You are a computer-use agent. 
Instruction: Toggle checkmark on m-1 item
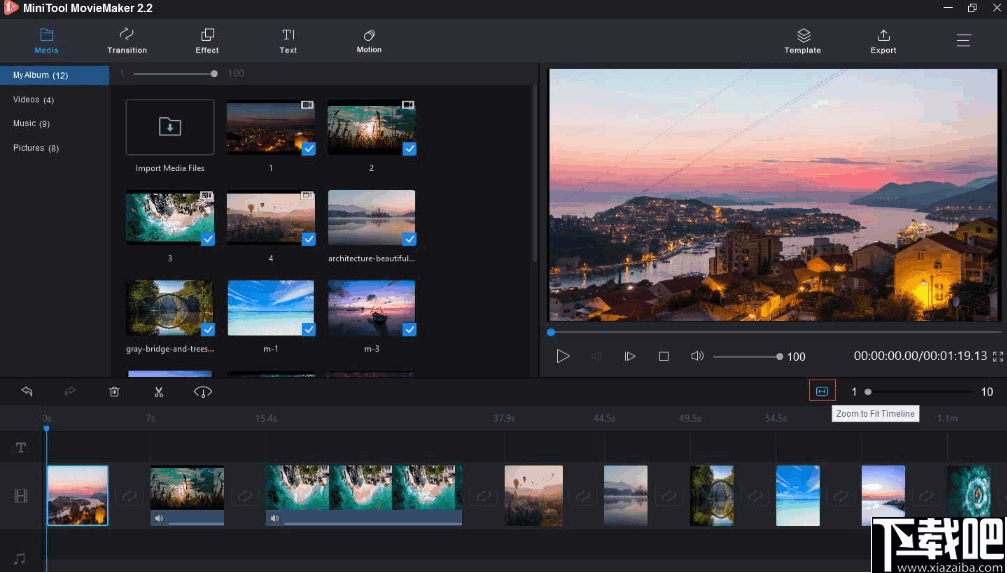point(309,330)
